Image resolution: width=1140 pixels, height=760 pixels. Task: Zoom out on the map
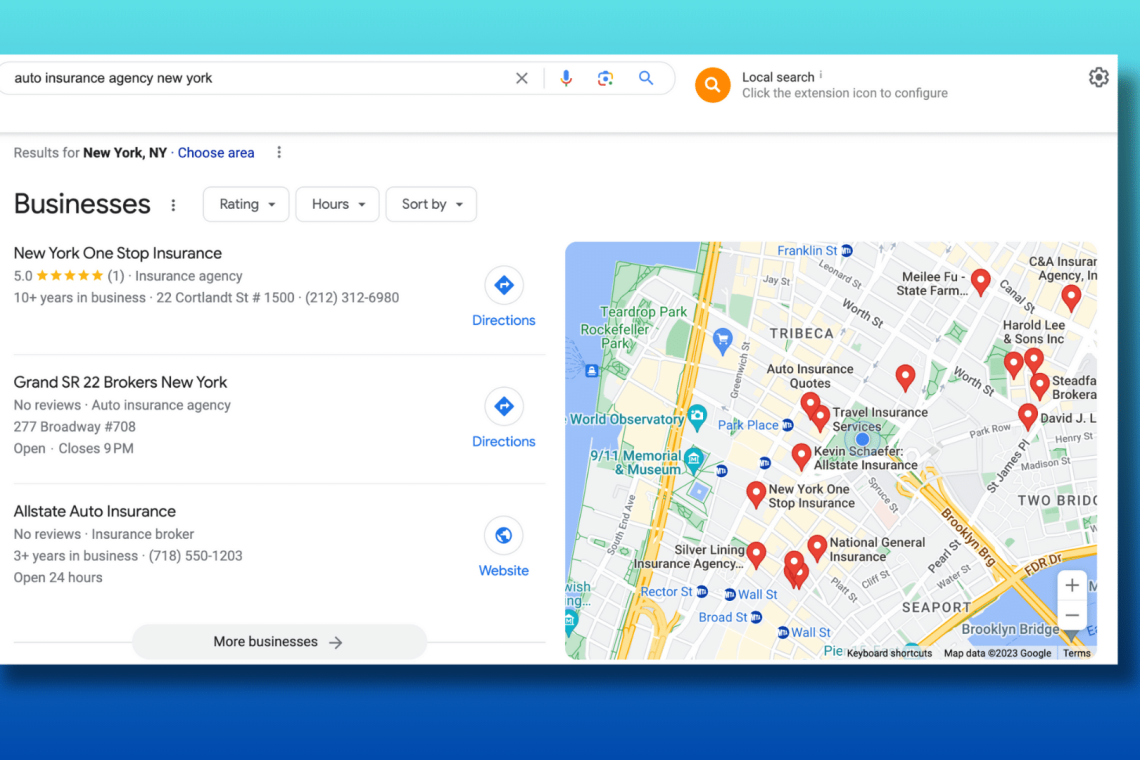pyautogui.click(x=1072, y=615)
